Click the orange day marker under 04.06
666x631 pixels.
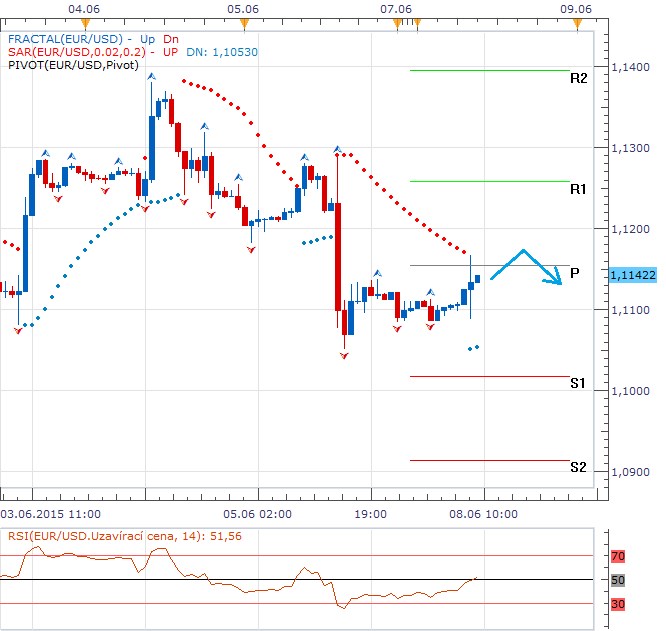point(84,24)
